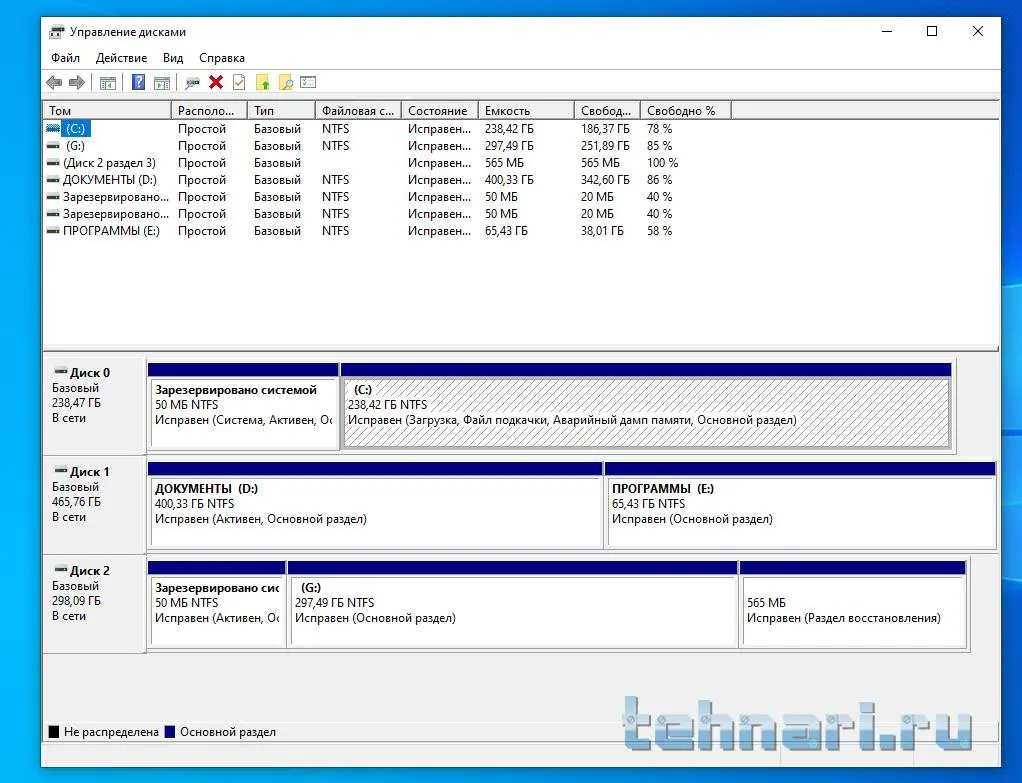Click the yellow folder with green arrow icon
Screen dimensions: 1022x783
263,83
